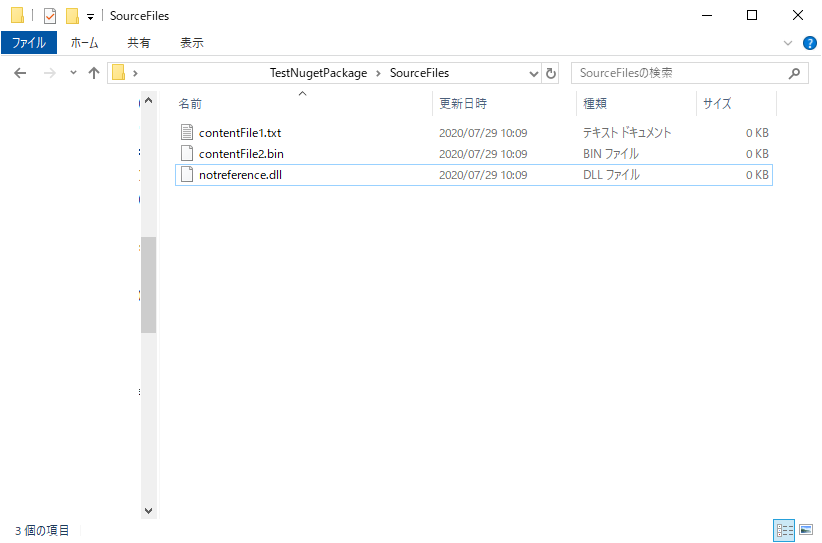This screenshot has width=822, height=543.
Task: Click SourceFiles in the address path
Action: pyautogui.click(x=419, y=73)
